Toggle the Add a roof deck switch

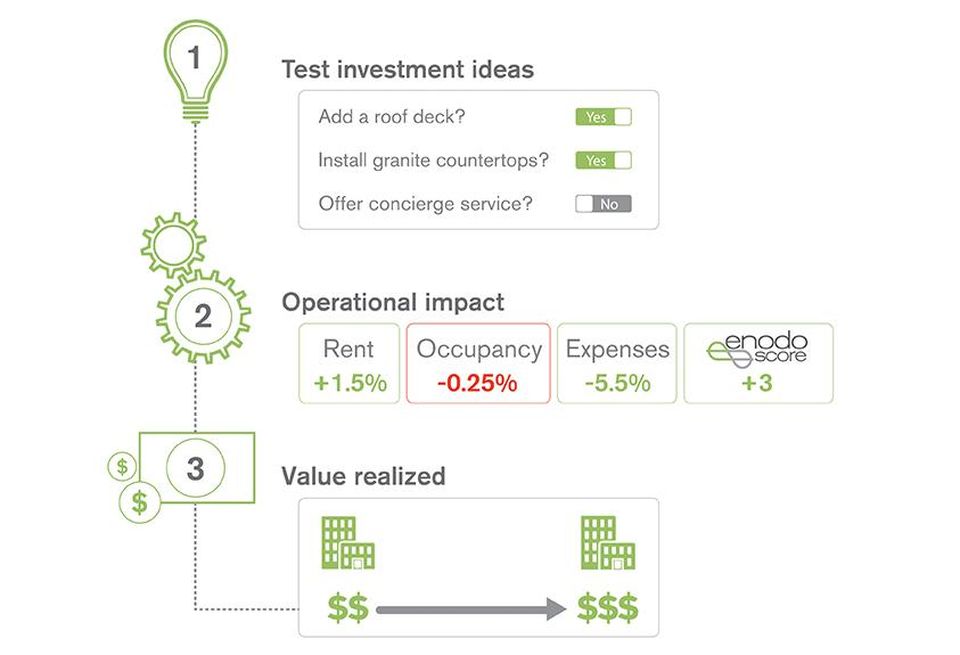point(603,117)
